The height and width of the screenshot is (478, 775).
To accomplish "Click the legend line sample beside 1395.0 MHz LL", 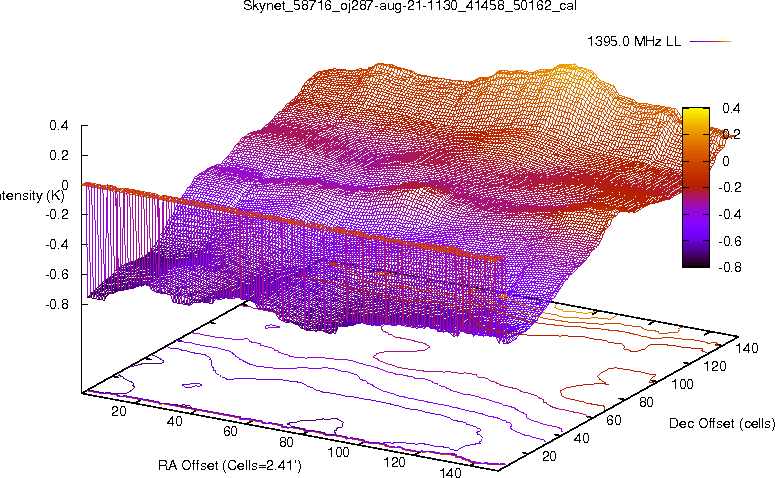I will 710,42.
